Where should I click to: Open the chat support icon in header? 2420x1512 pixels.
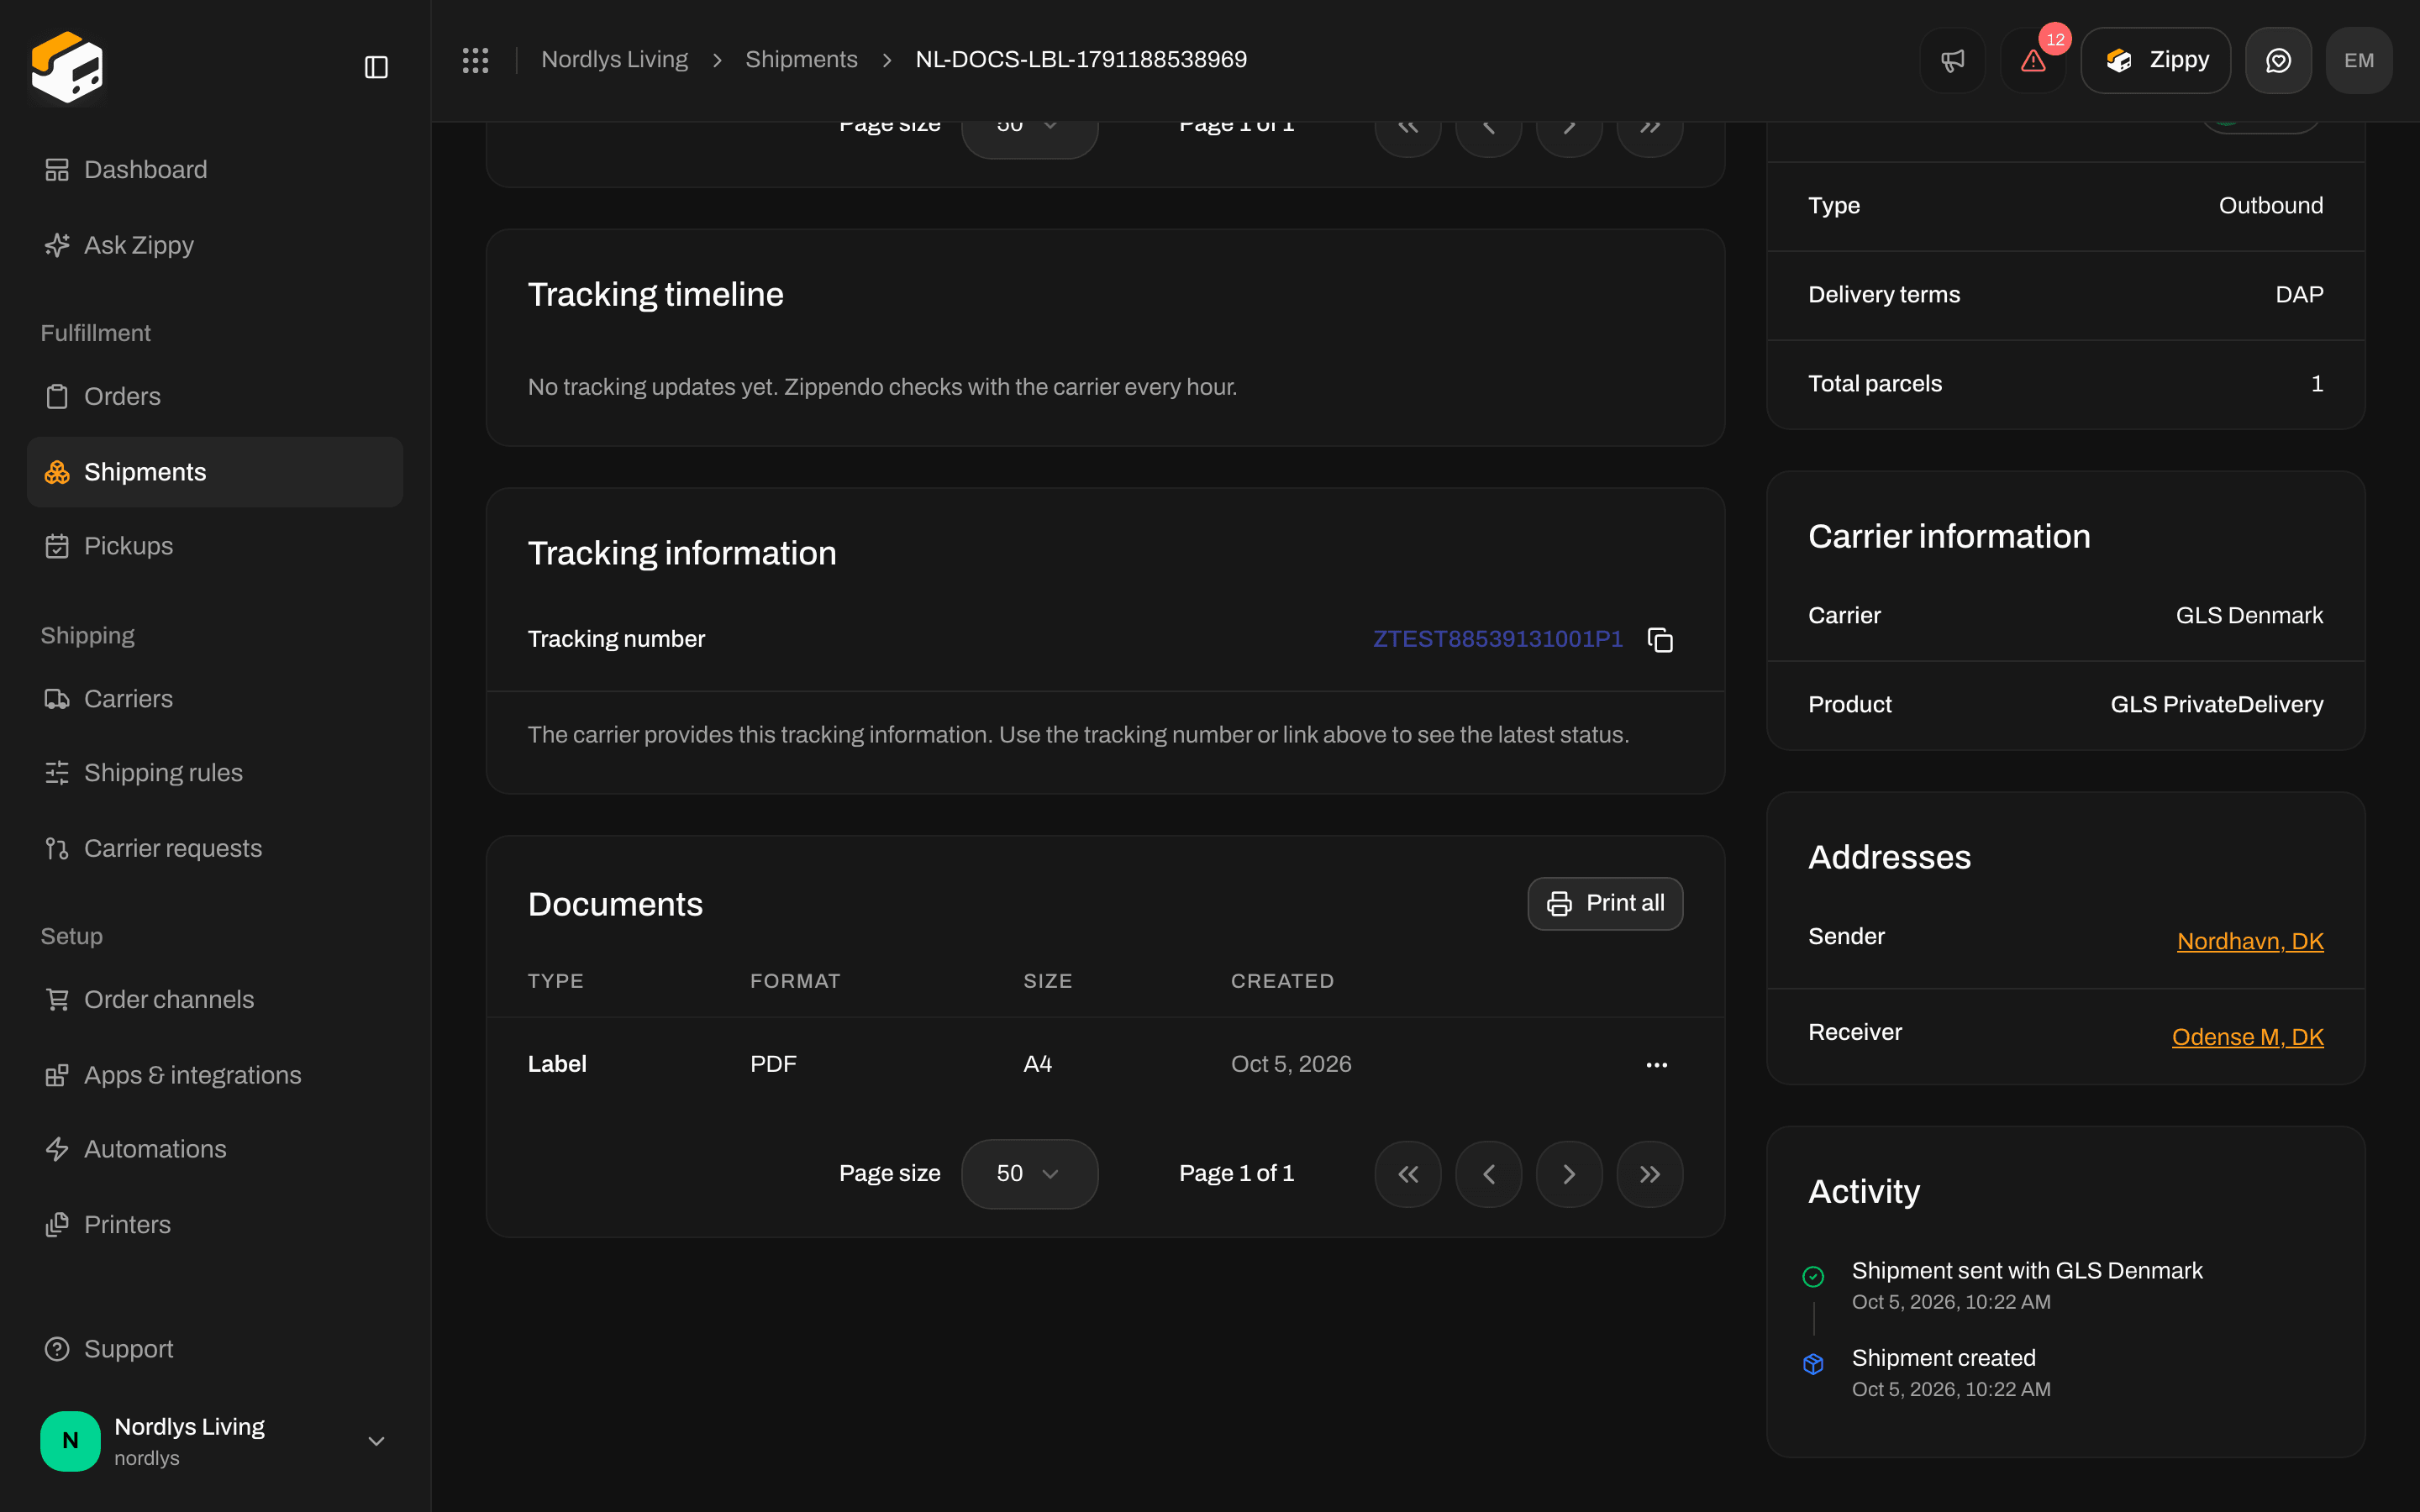coord(2278,60)
